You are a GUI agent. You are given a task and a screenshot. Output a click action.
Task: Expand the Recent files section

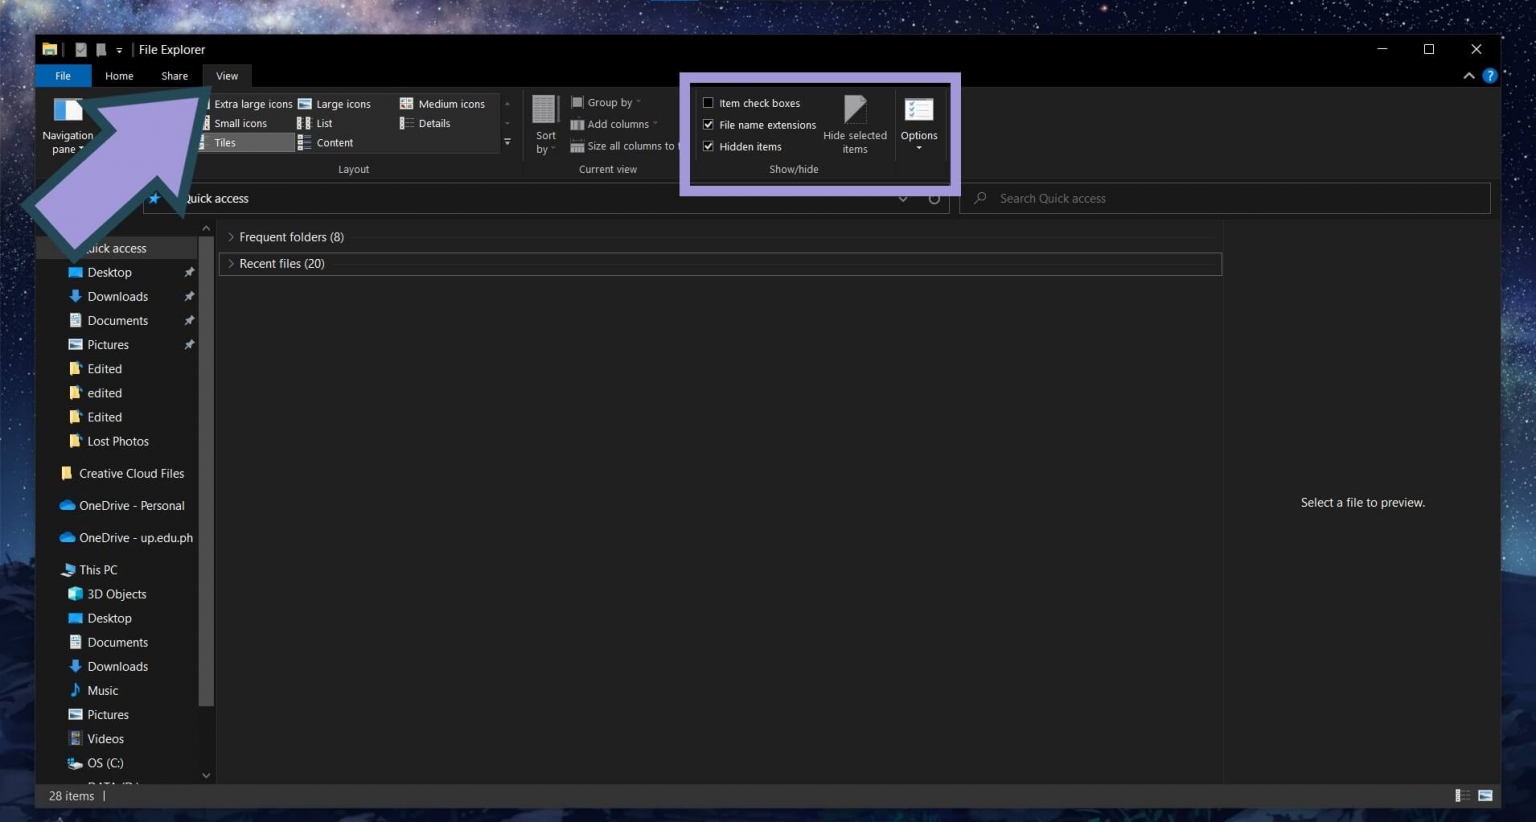coord(231,263)
